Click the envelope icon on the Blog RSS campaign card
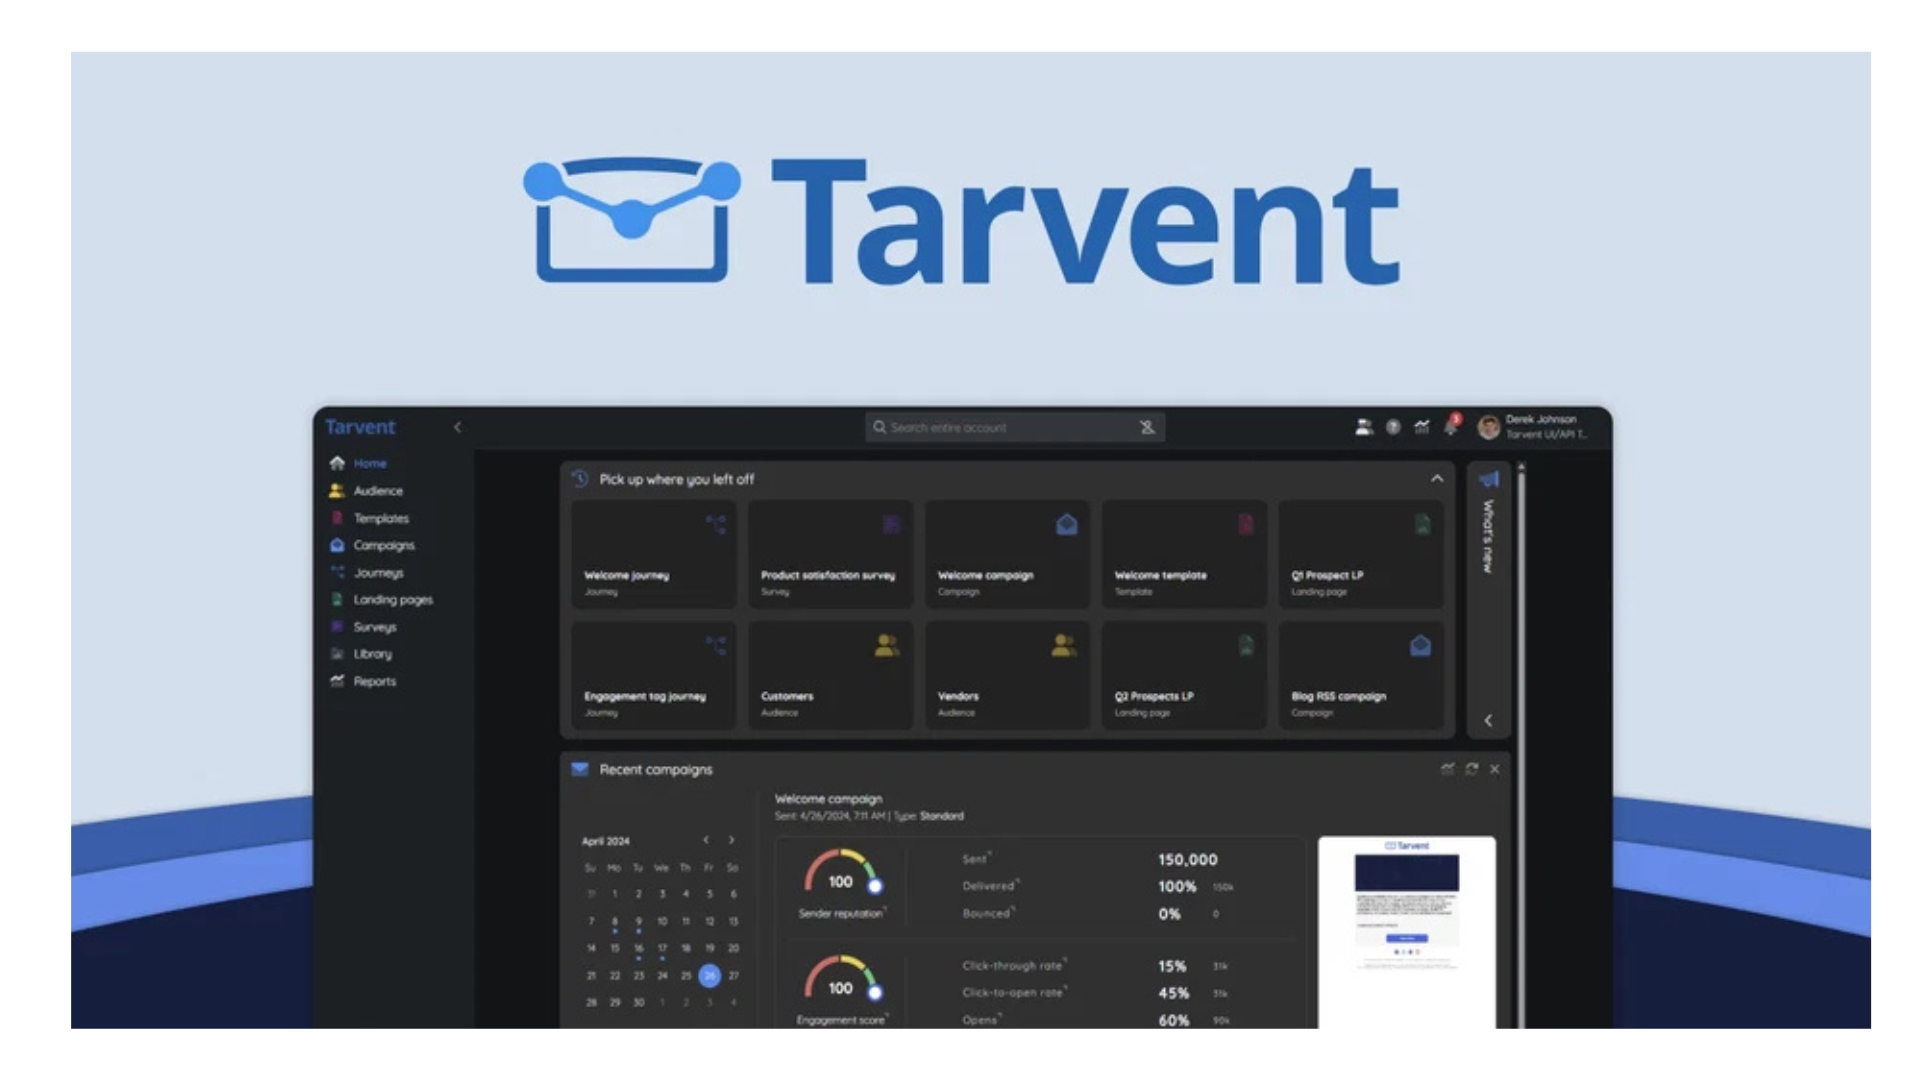 tap(1420, 645)
